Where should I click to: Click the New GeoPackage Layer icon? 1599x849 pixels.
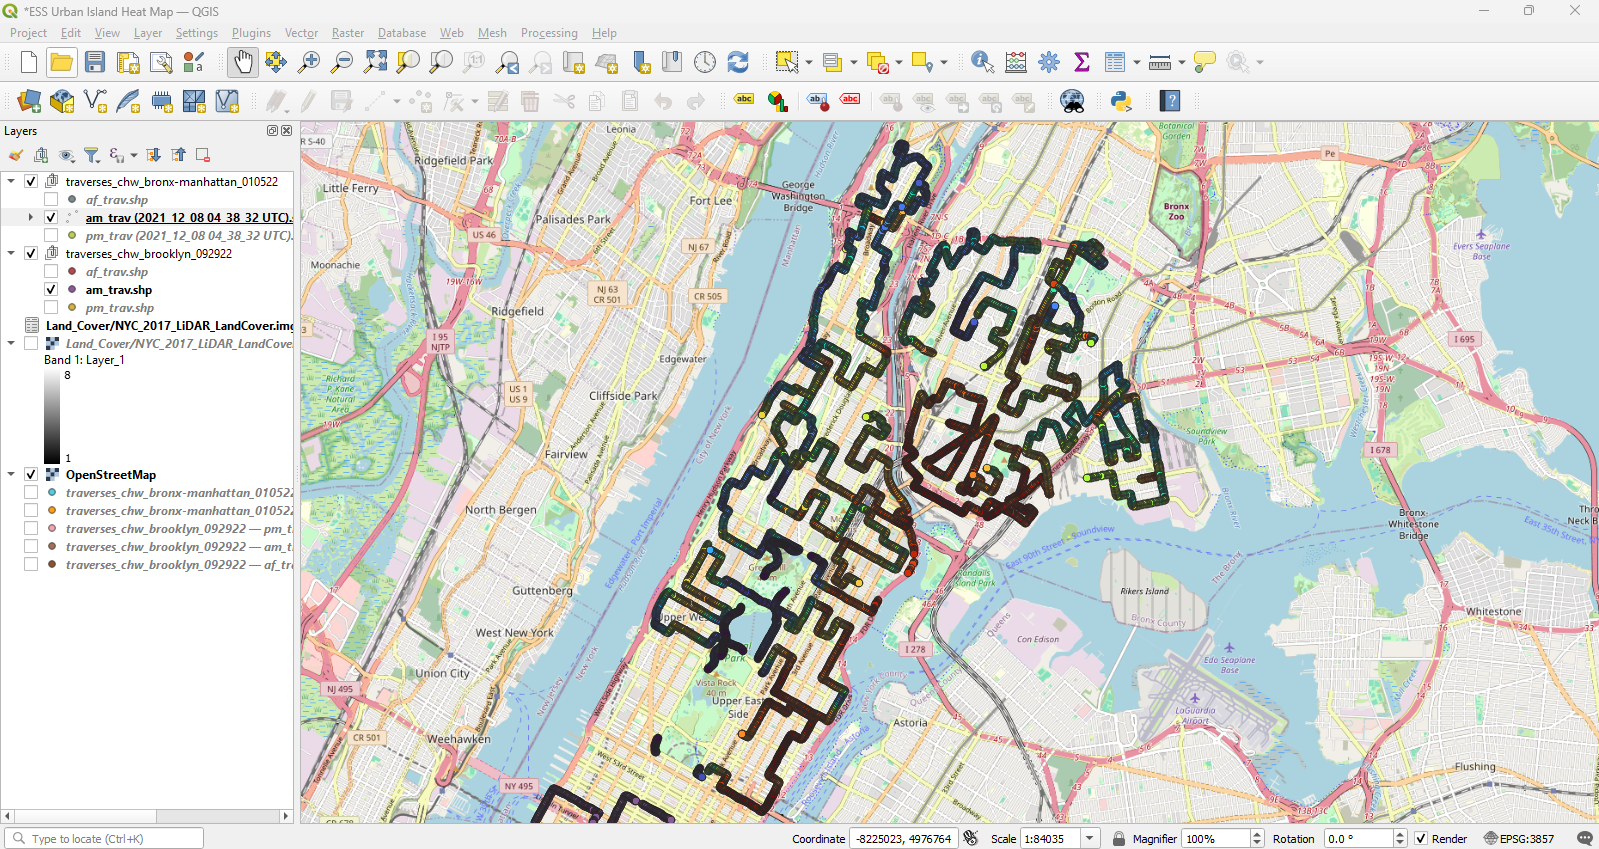(62, 101)
